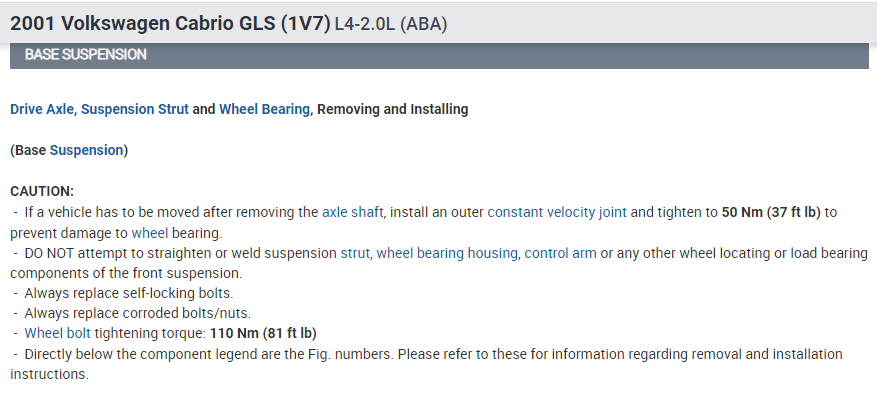This screenshot has height=400, width=877.
Task: Click the BASE SUSPENSION section header bar
Action: click(438, 55)
